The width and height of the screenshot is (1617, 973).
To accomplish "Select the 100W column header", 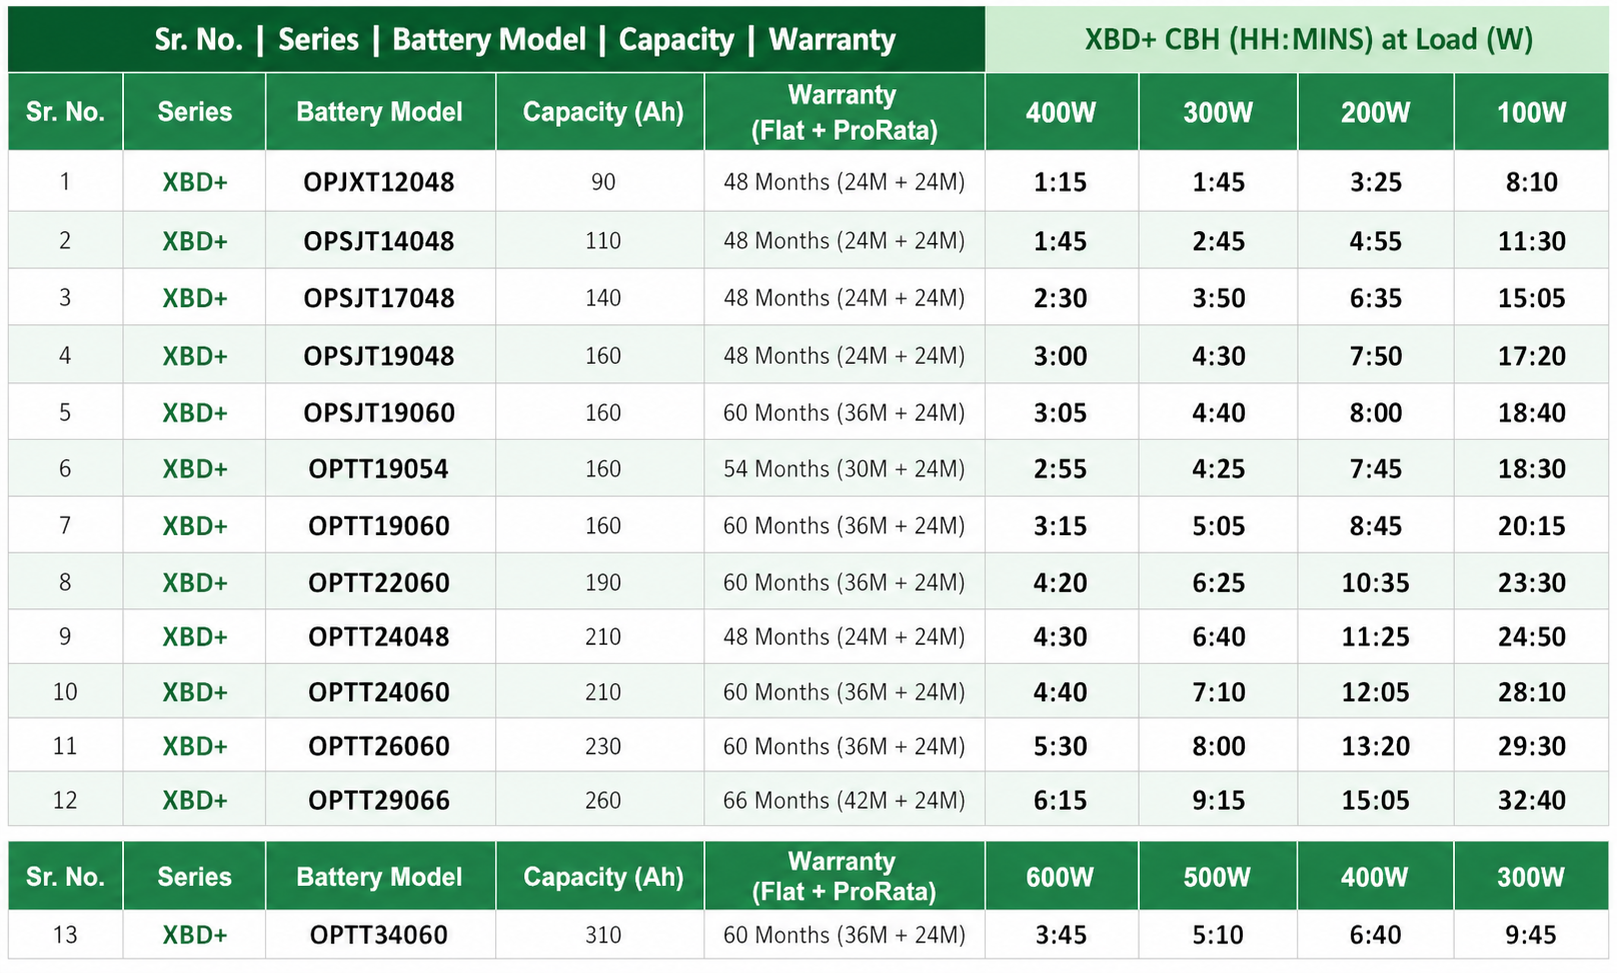I will pyautogui.click(x=1531, y=113).
